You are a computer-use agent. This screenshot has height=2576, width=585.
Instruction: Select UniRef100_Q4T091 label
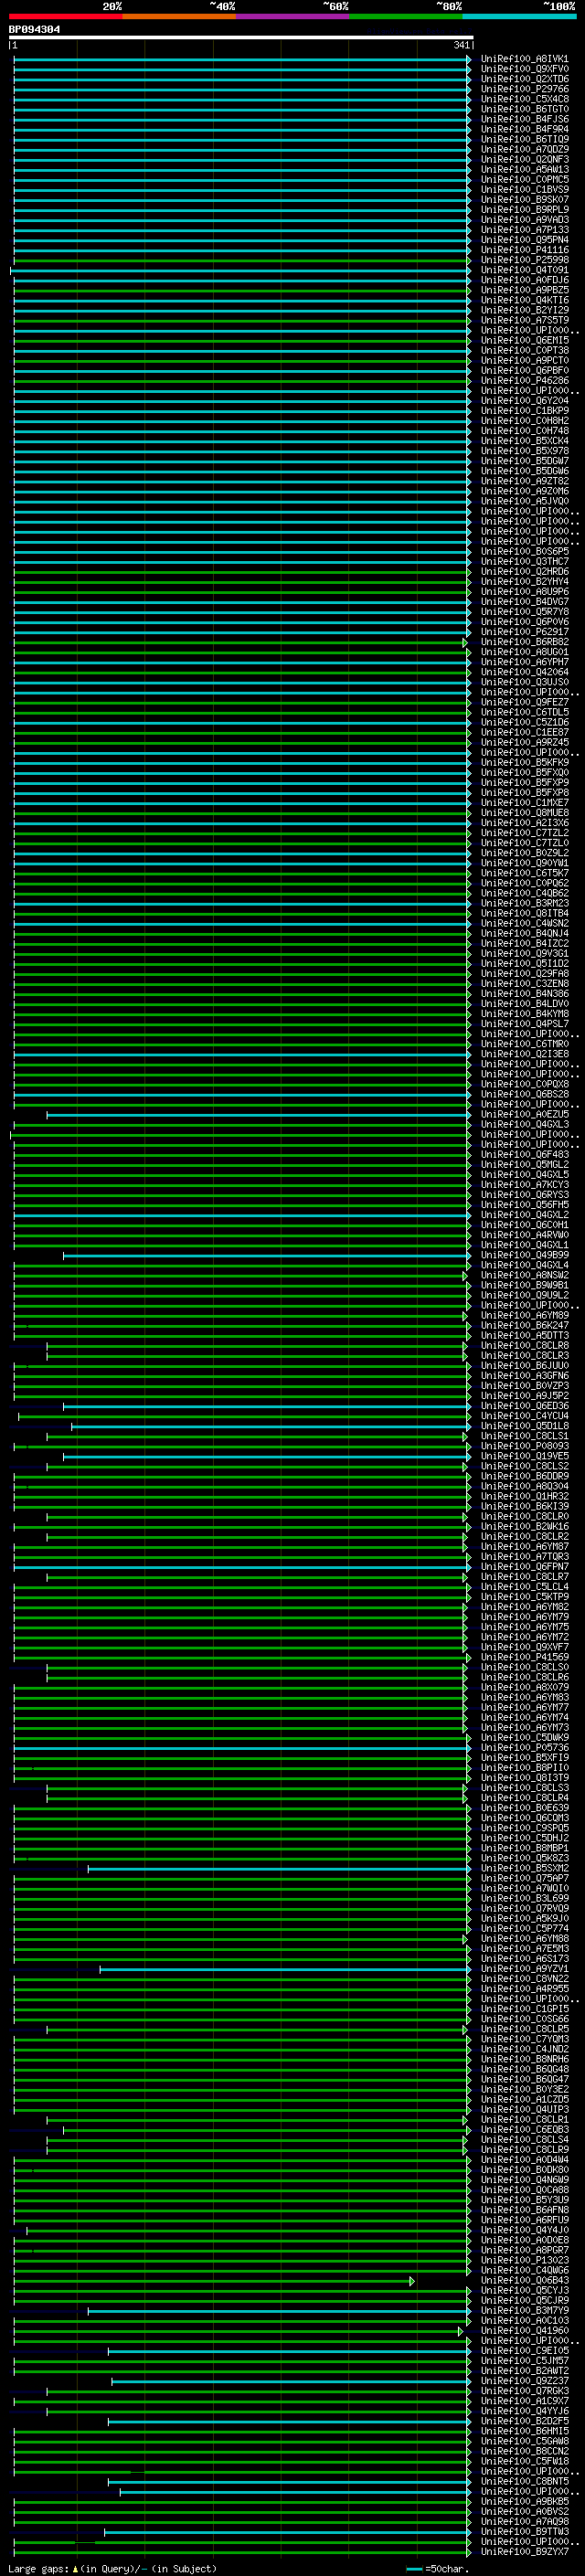click(525, 270)
